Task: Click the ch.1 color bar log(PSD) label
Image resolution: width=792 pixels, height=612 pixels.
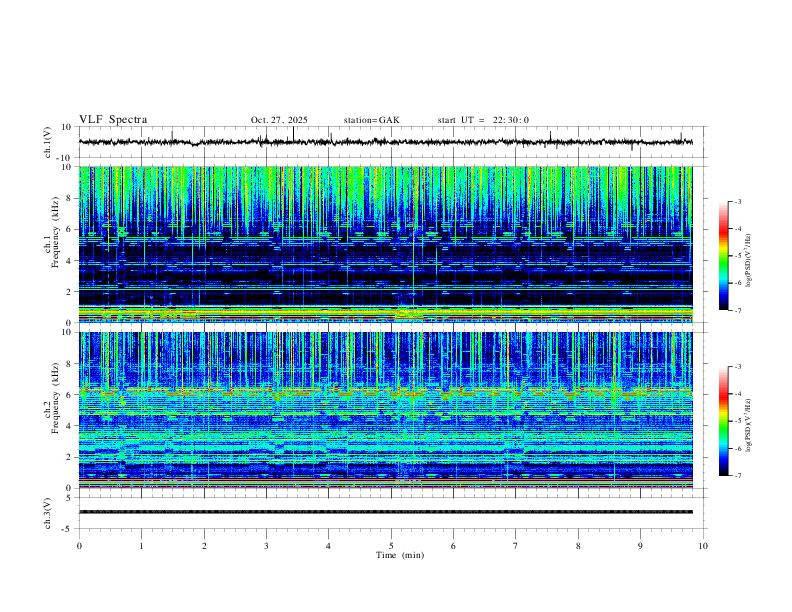Action: [x=748, y=261]
